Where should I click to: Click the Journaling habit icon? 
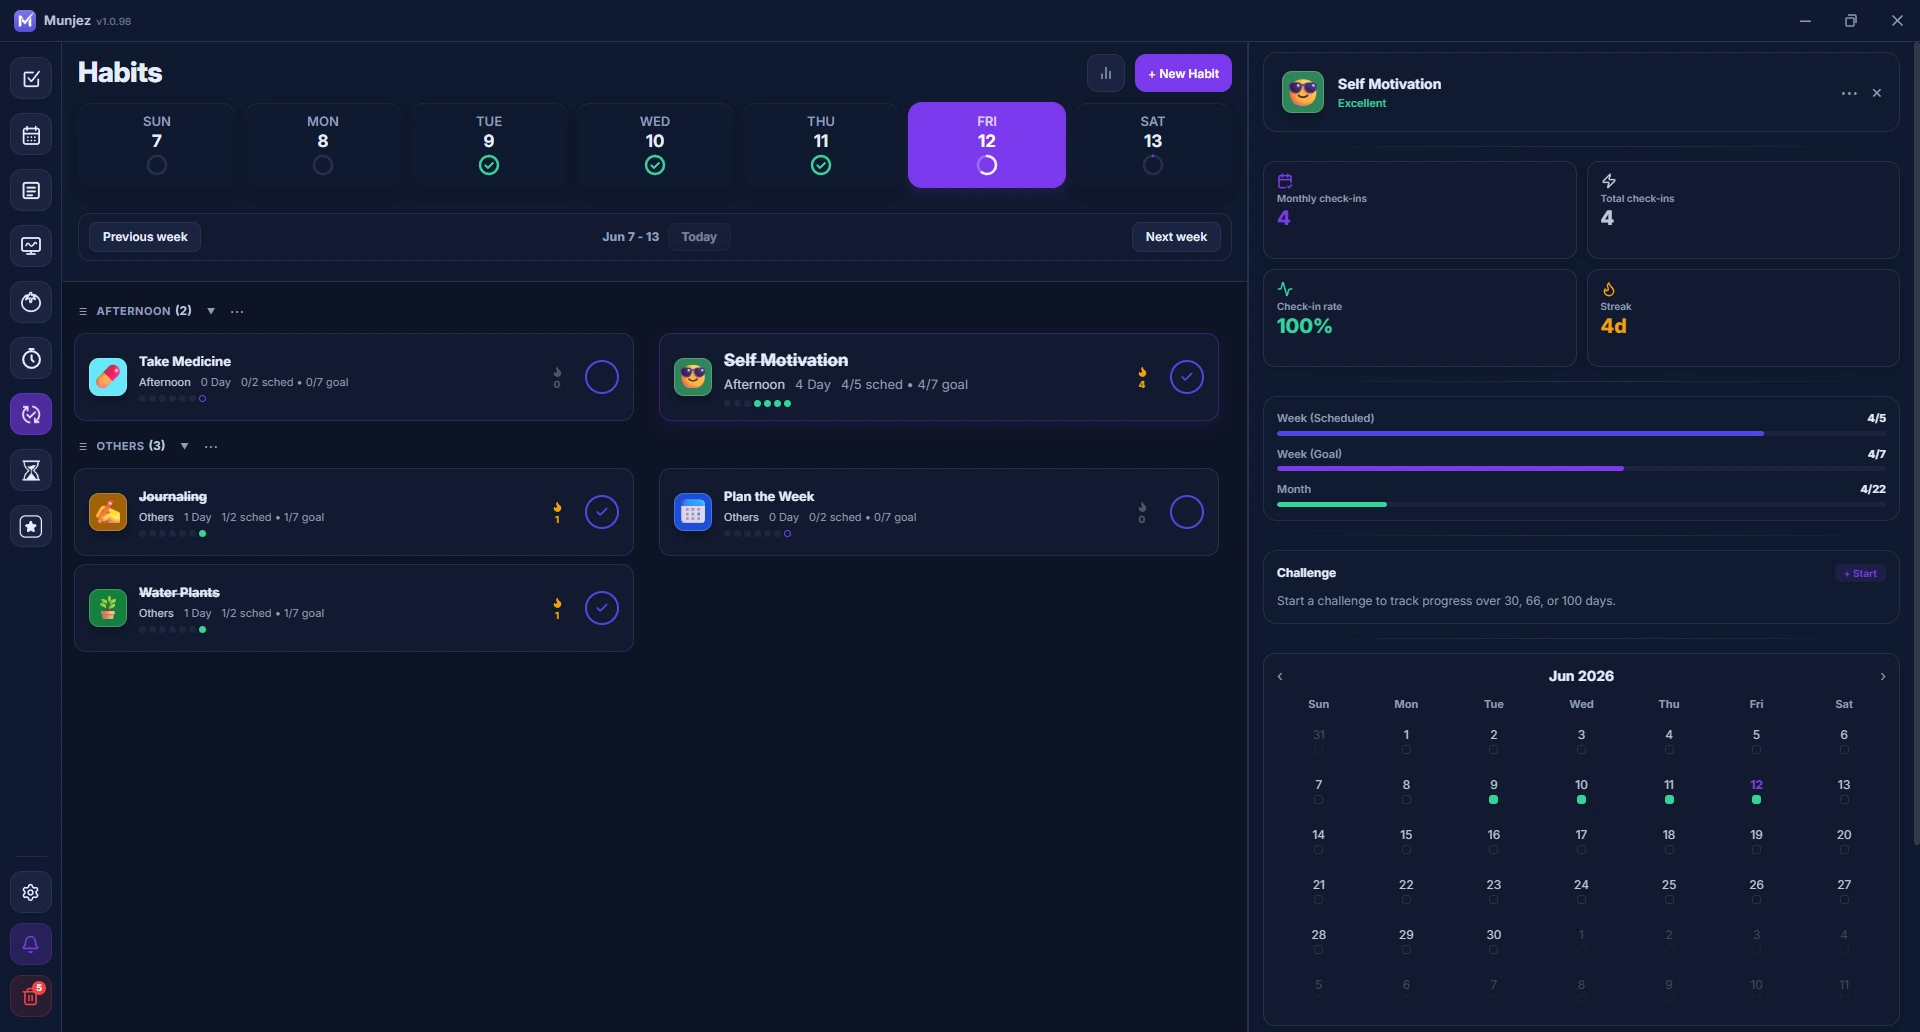[108, 512]
